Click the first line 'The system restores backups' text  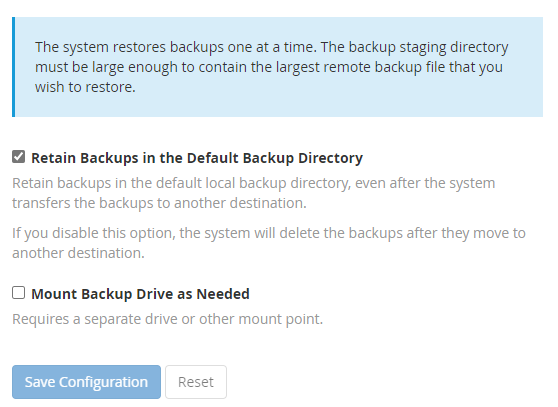tap(272, 47)
